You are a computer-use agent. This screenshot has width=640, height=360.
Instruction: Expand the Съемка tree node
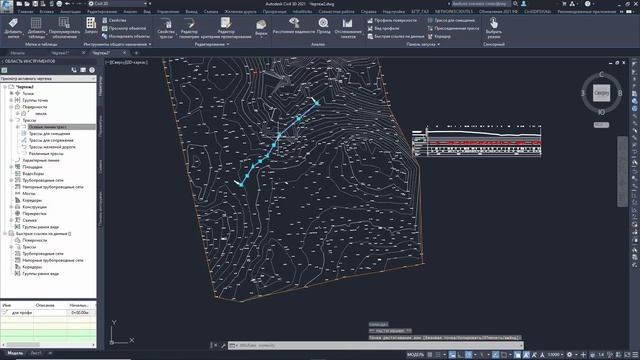click(11, 220)
